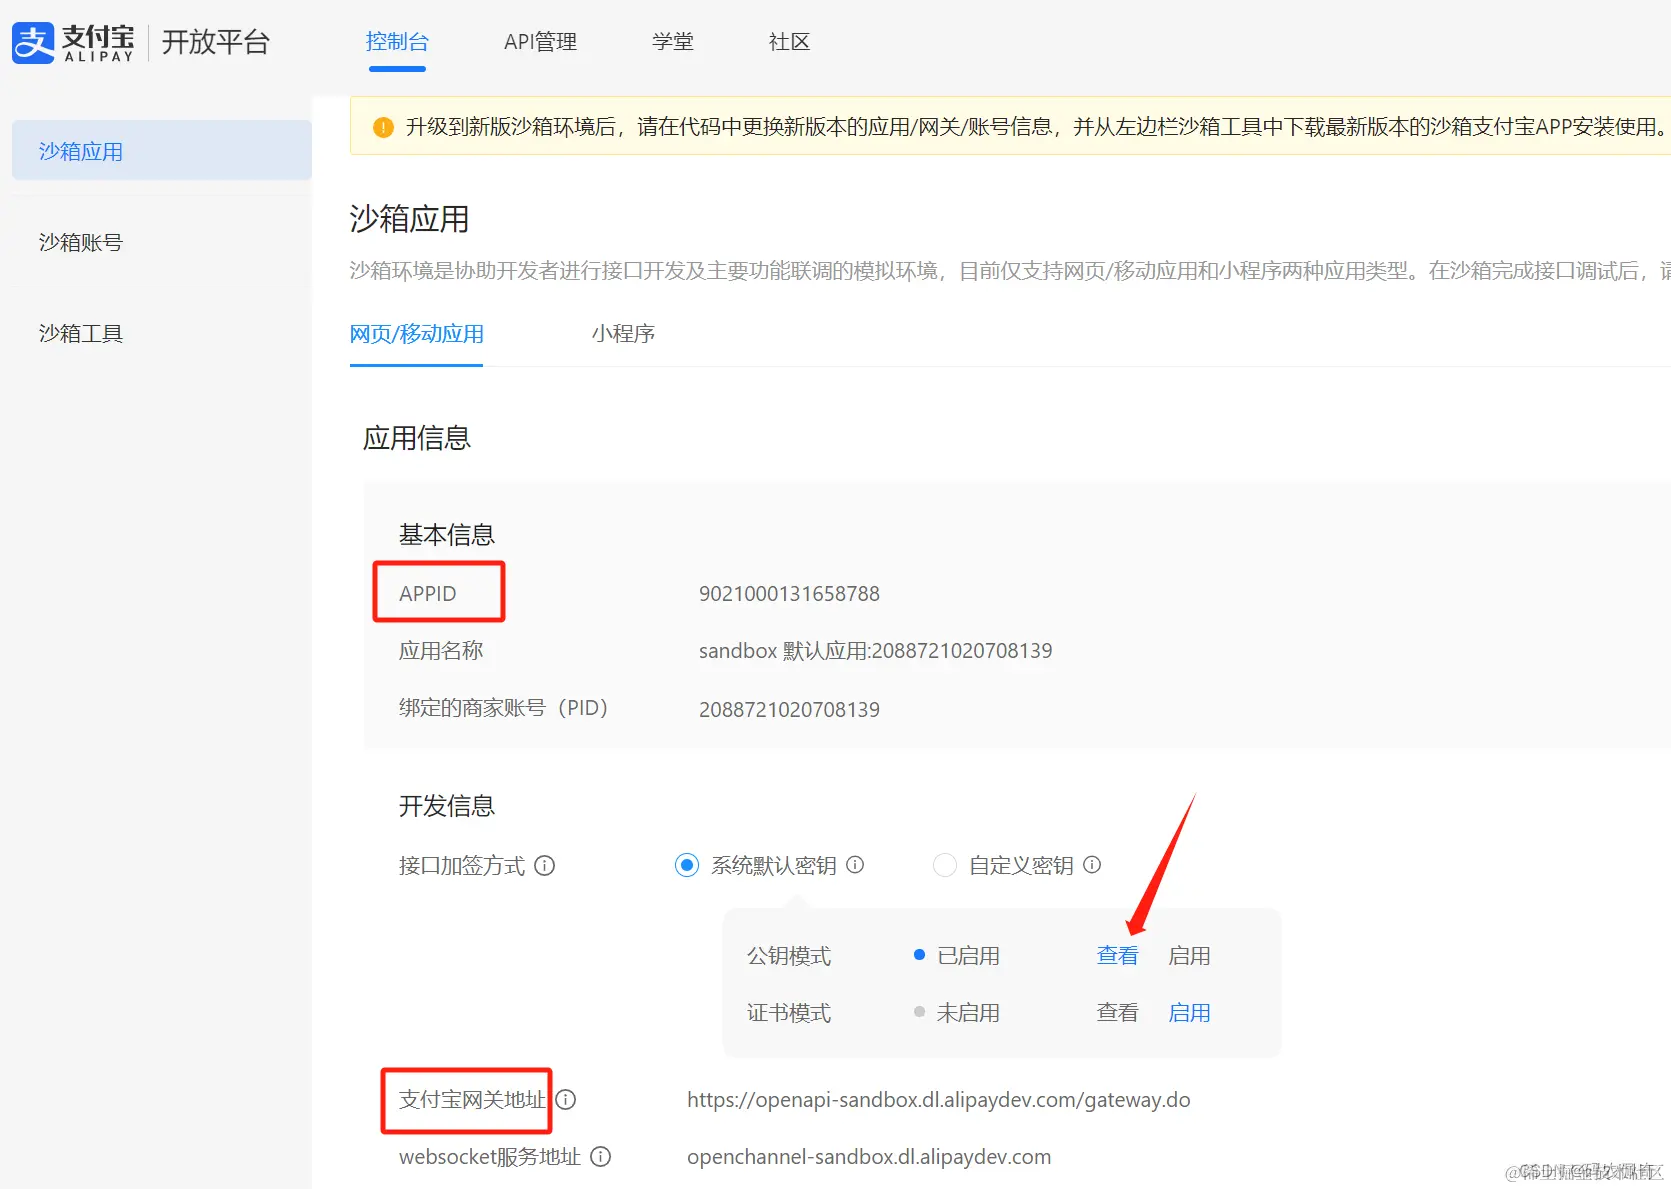
Task: Click the Alipay logo icon
Action: pyautogui.click(x=33, y=43)
